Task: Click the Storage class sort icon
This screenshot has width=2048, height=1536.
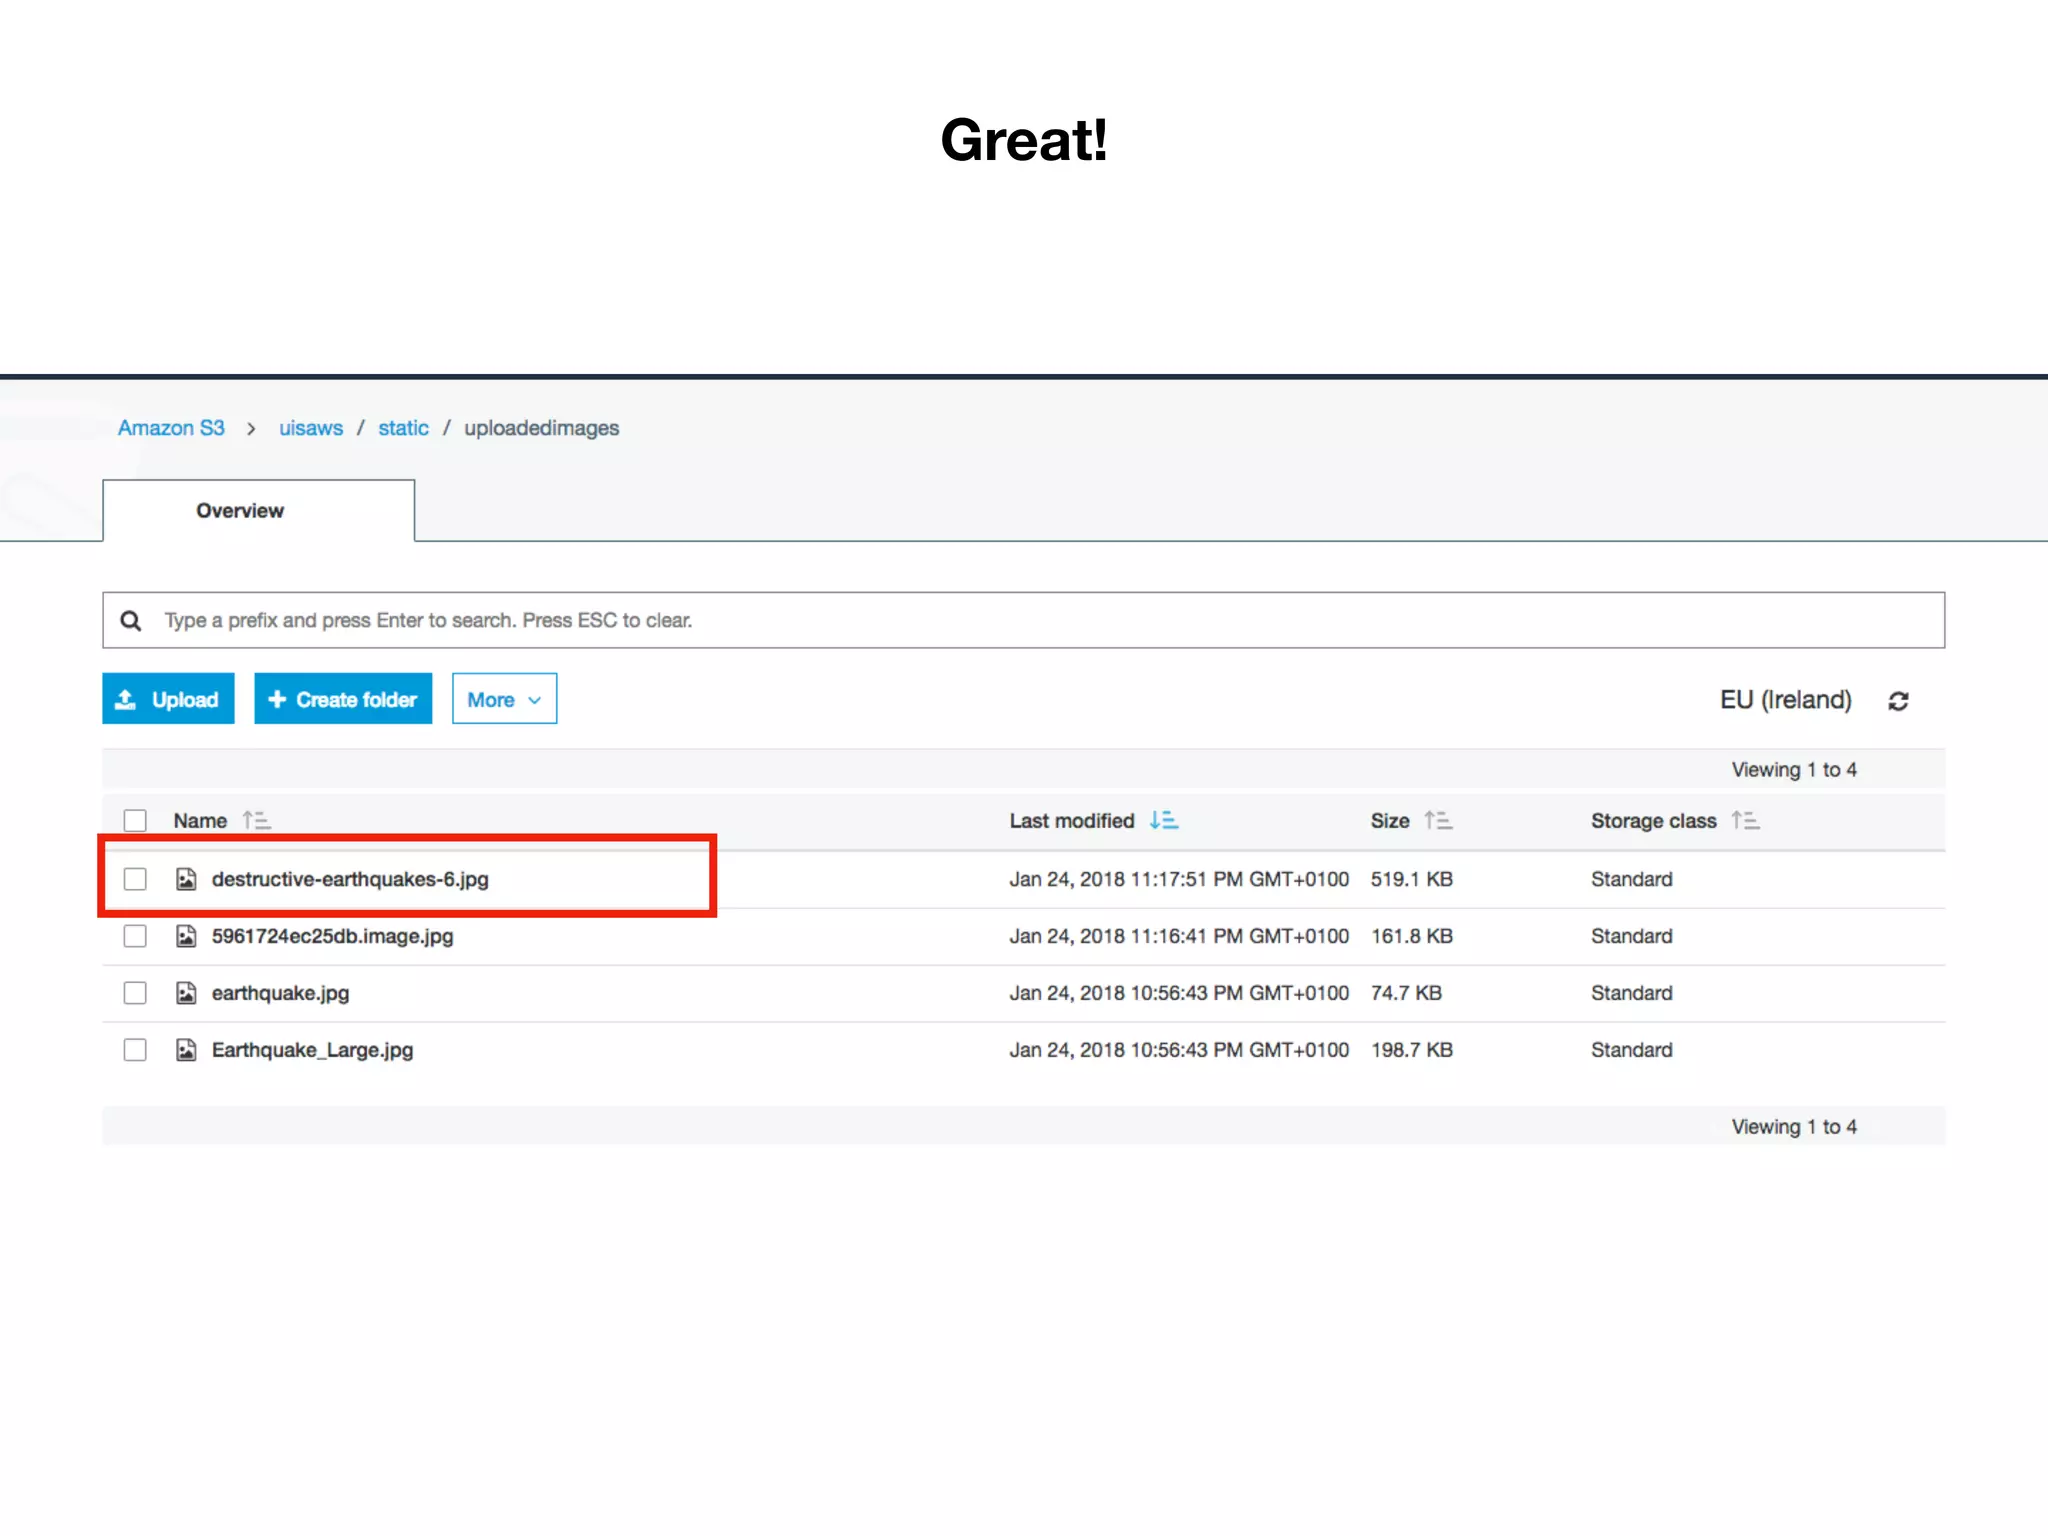Action: coord(1745,821)
